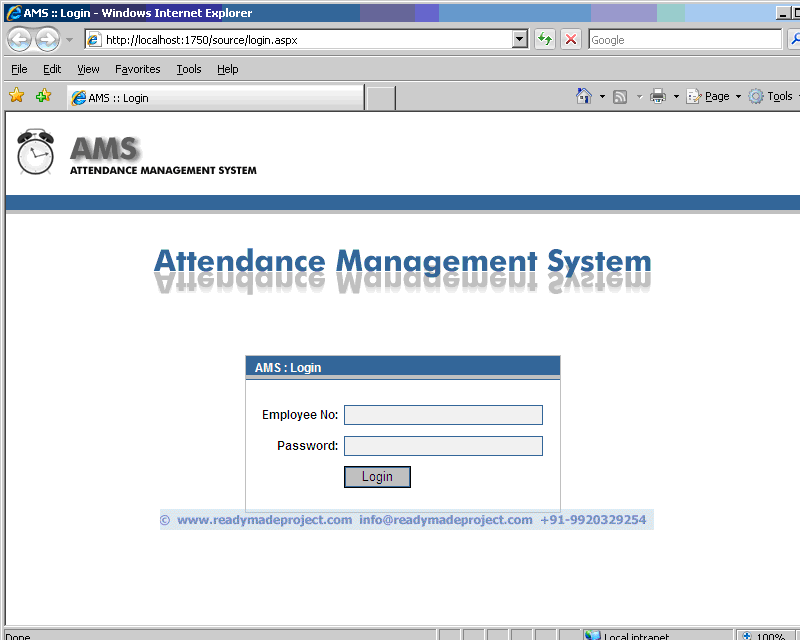Open the Favorites Center star icon

point(16,95)
